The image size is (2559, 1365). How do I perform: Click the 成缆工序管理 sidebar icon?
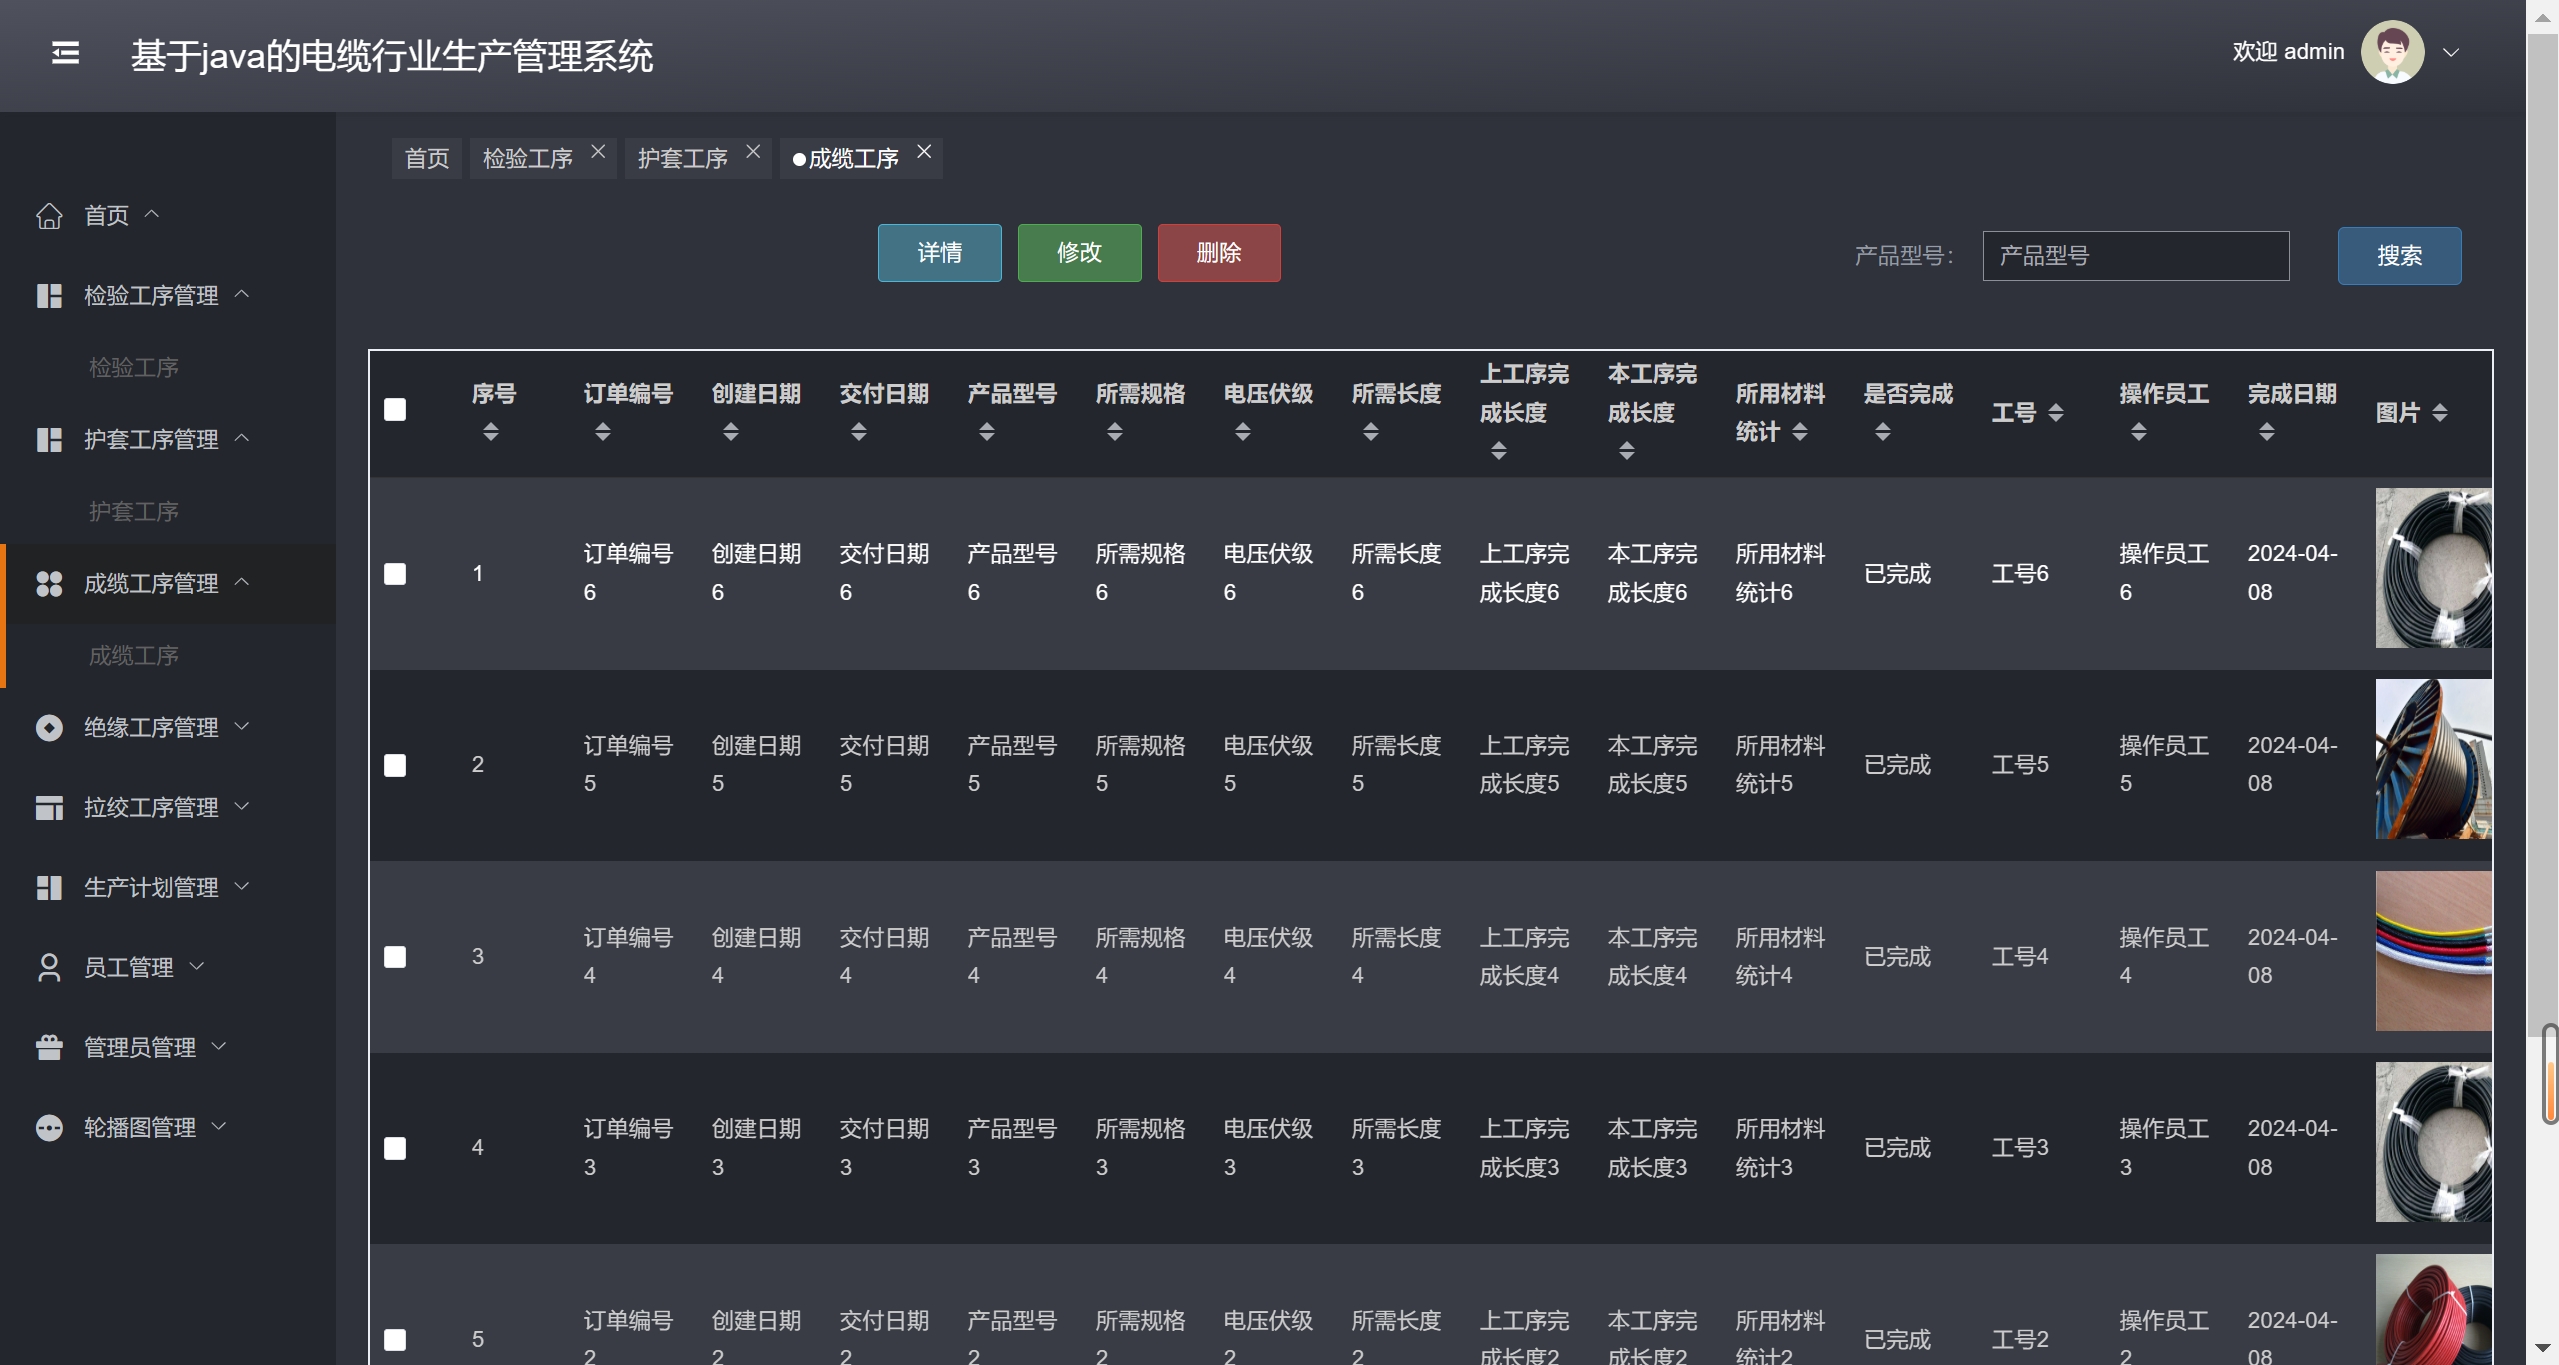[x=49, y=584]
